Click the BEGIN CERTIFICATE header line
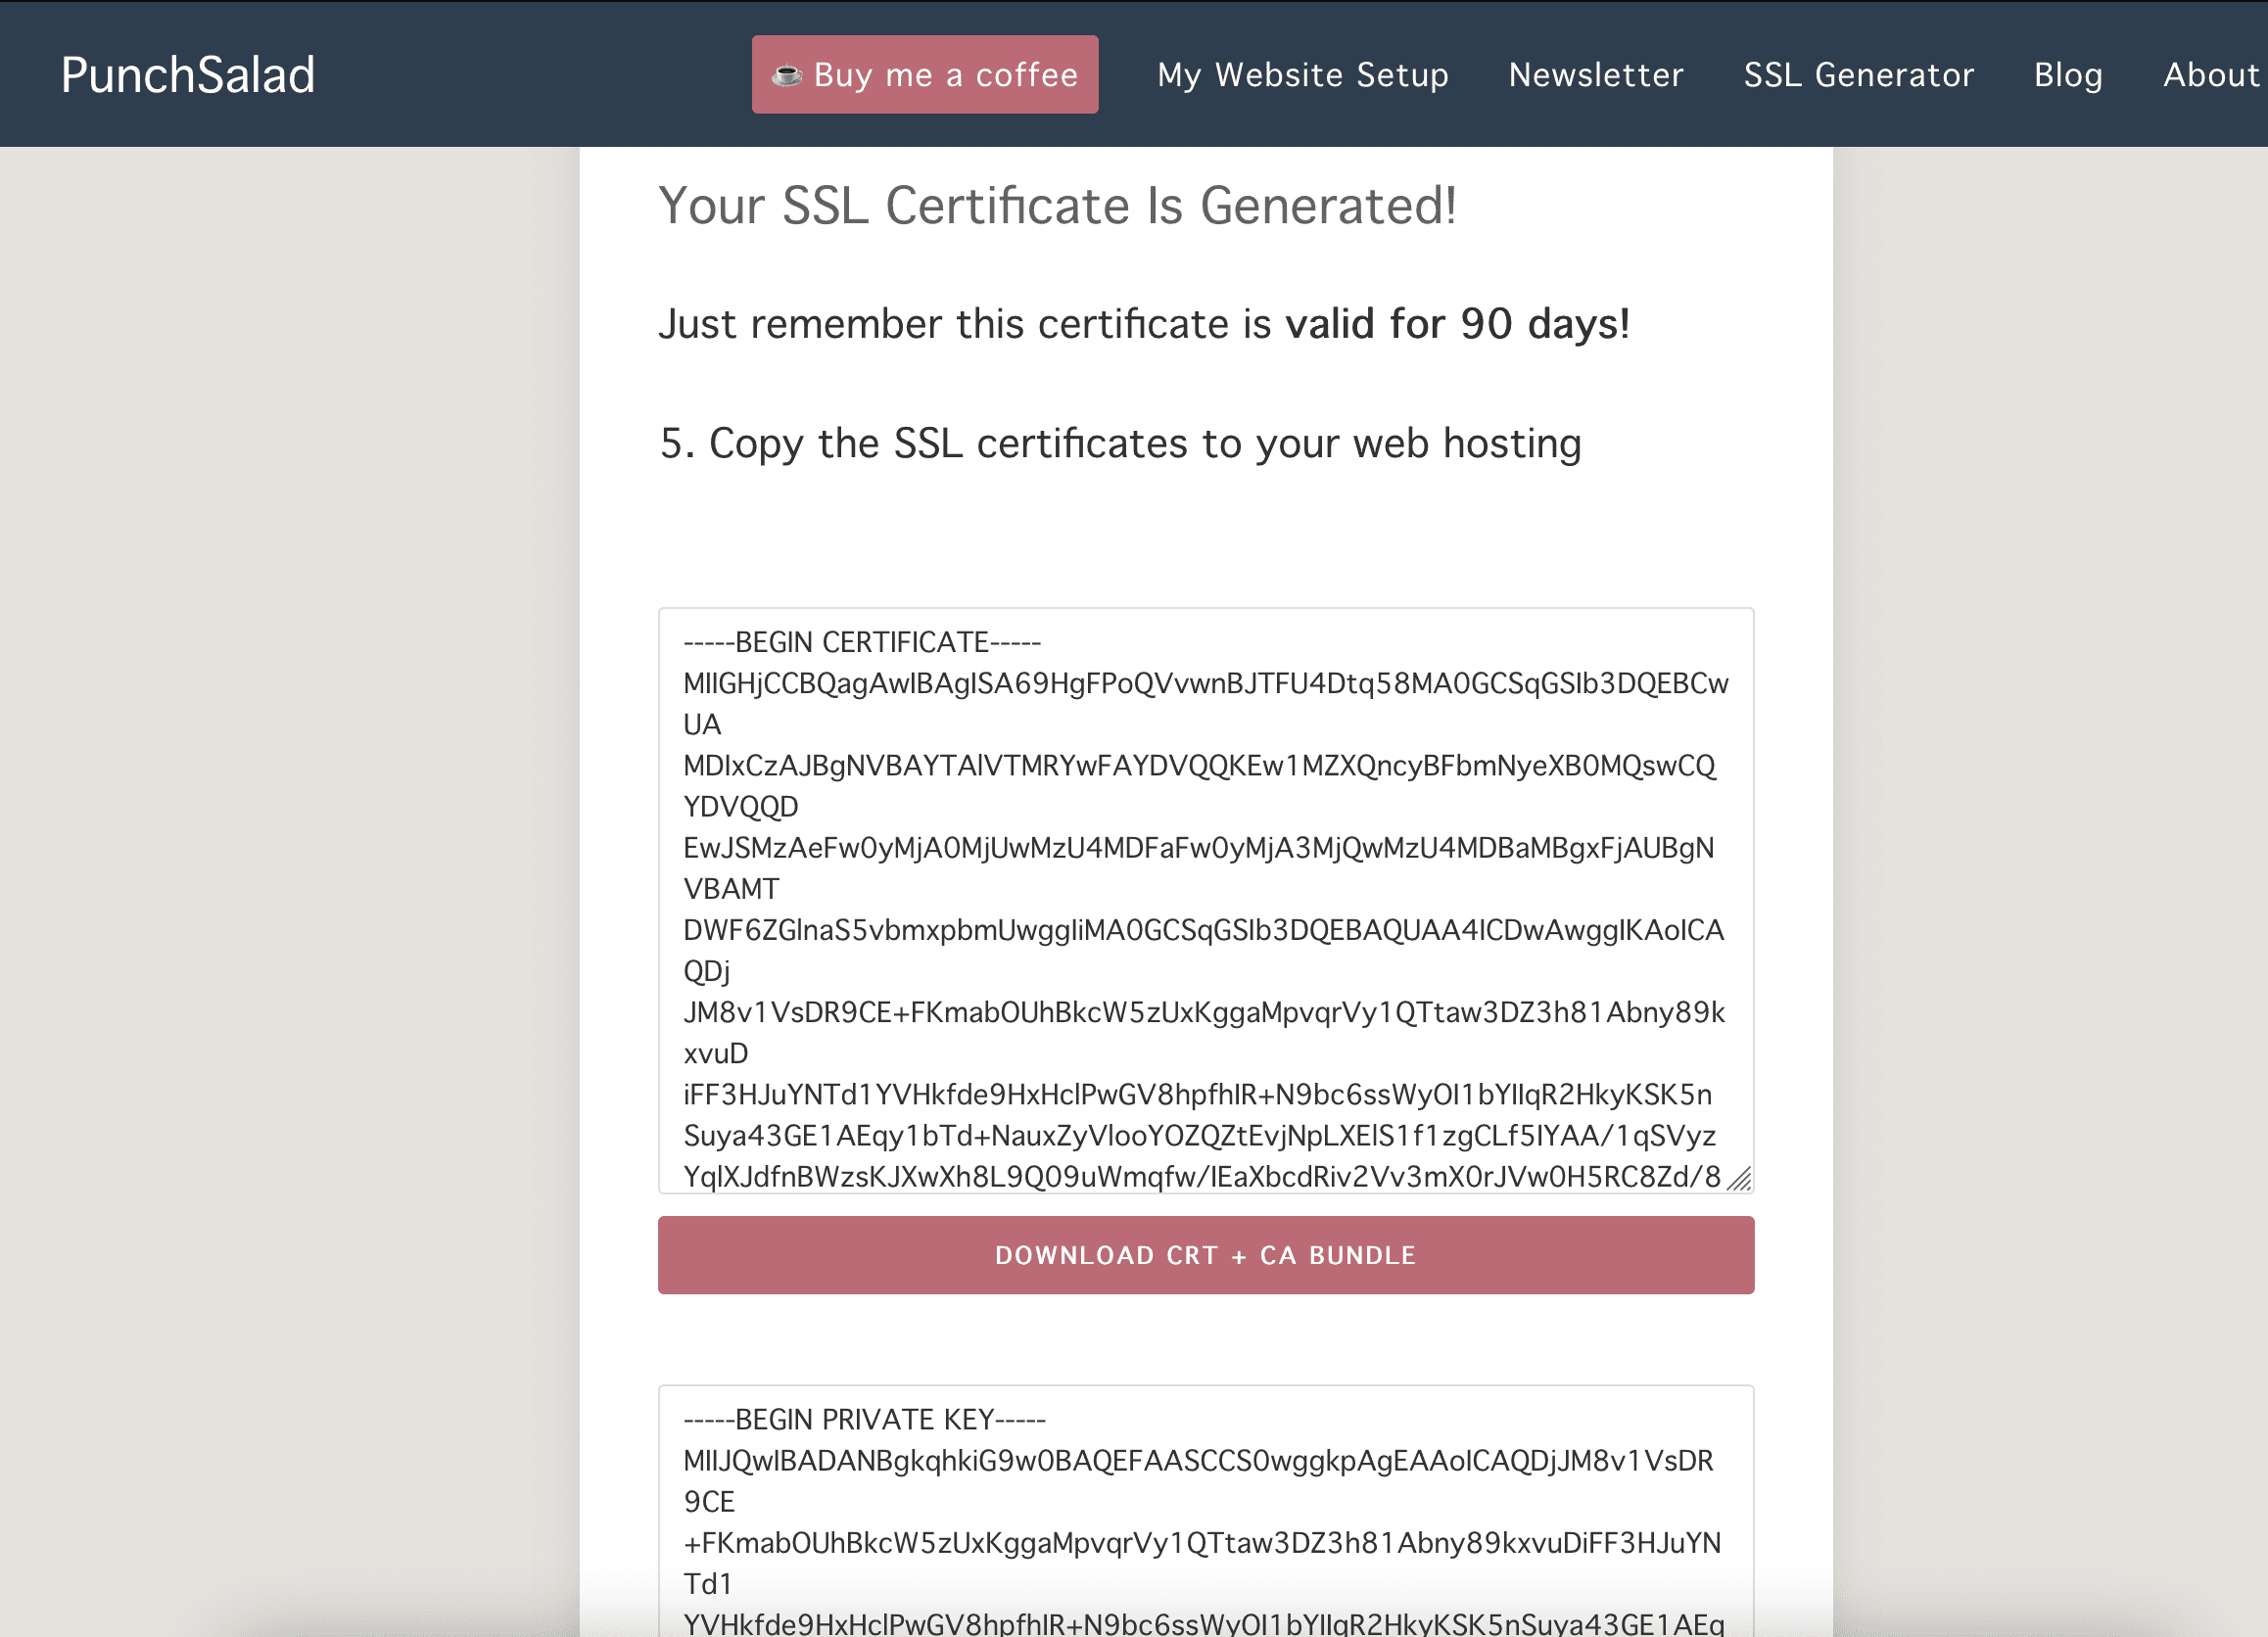 pyautogui.click(x=862, y=642)
